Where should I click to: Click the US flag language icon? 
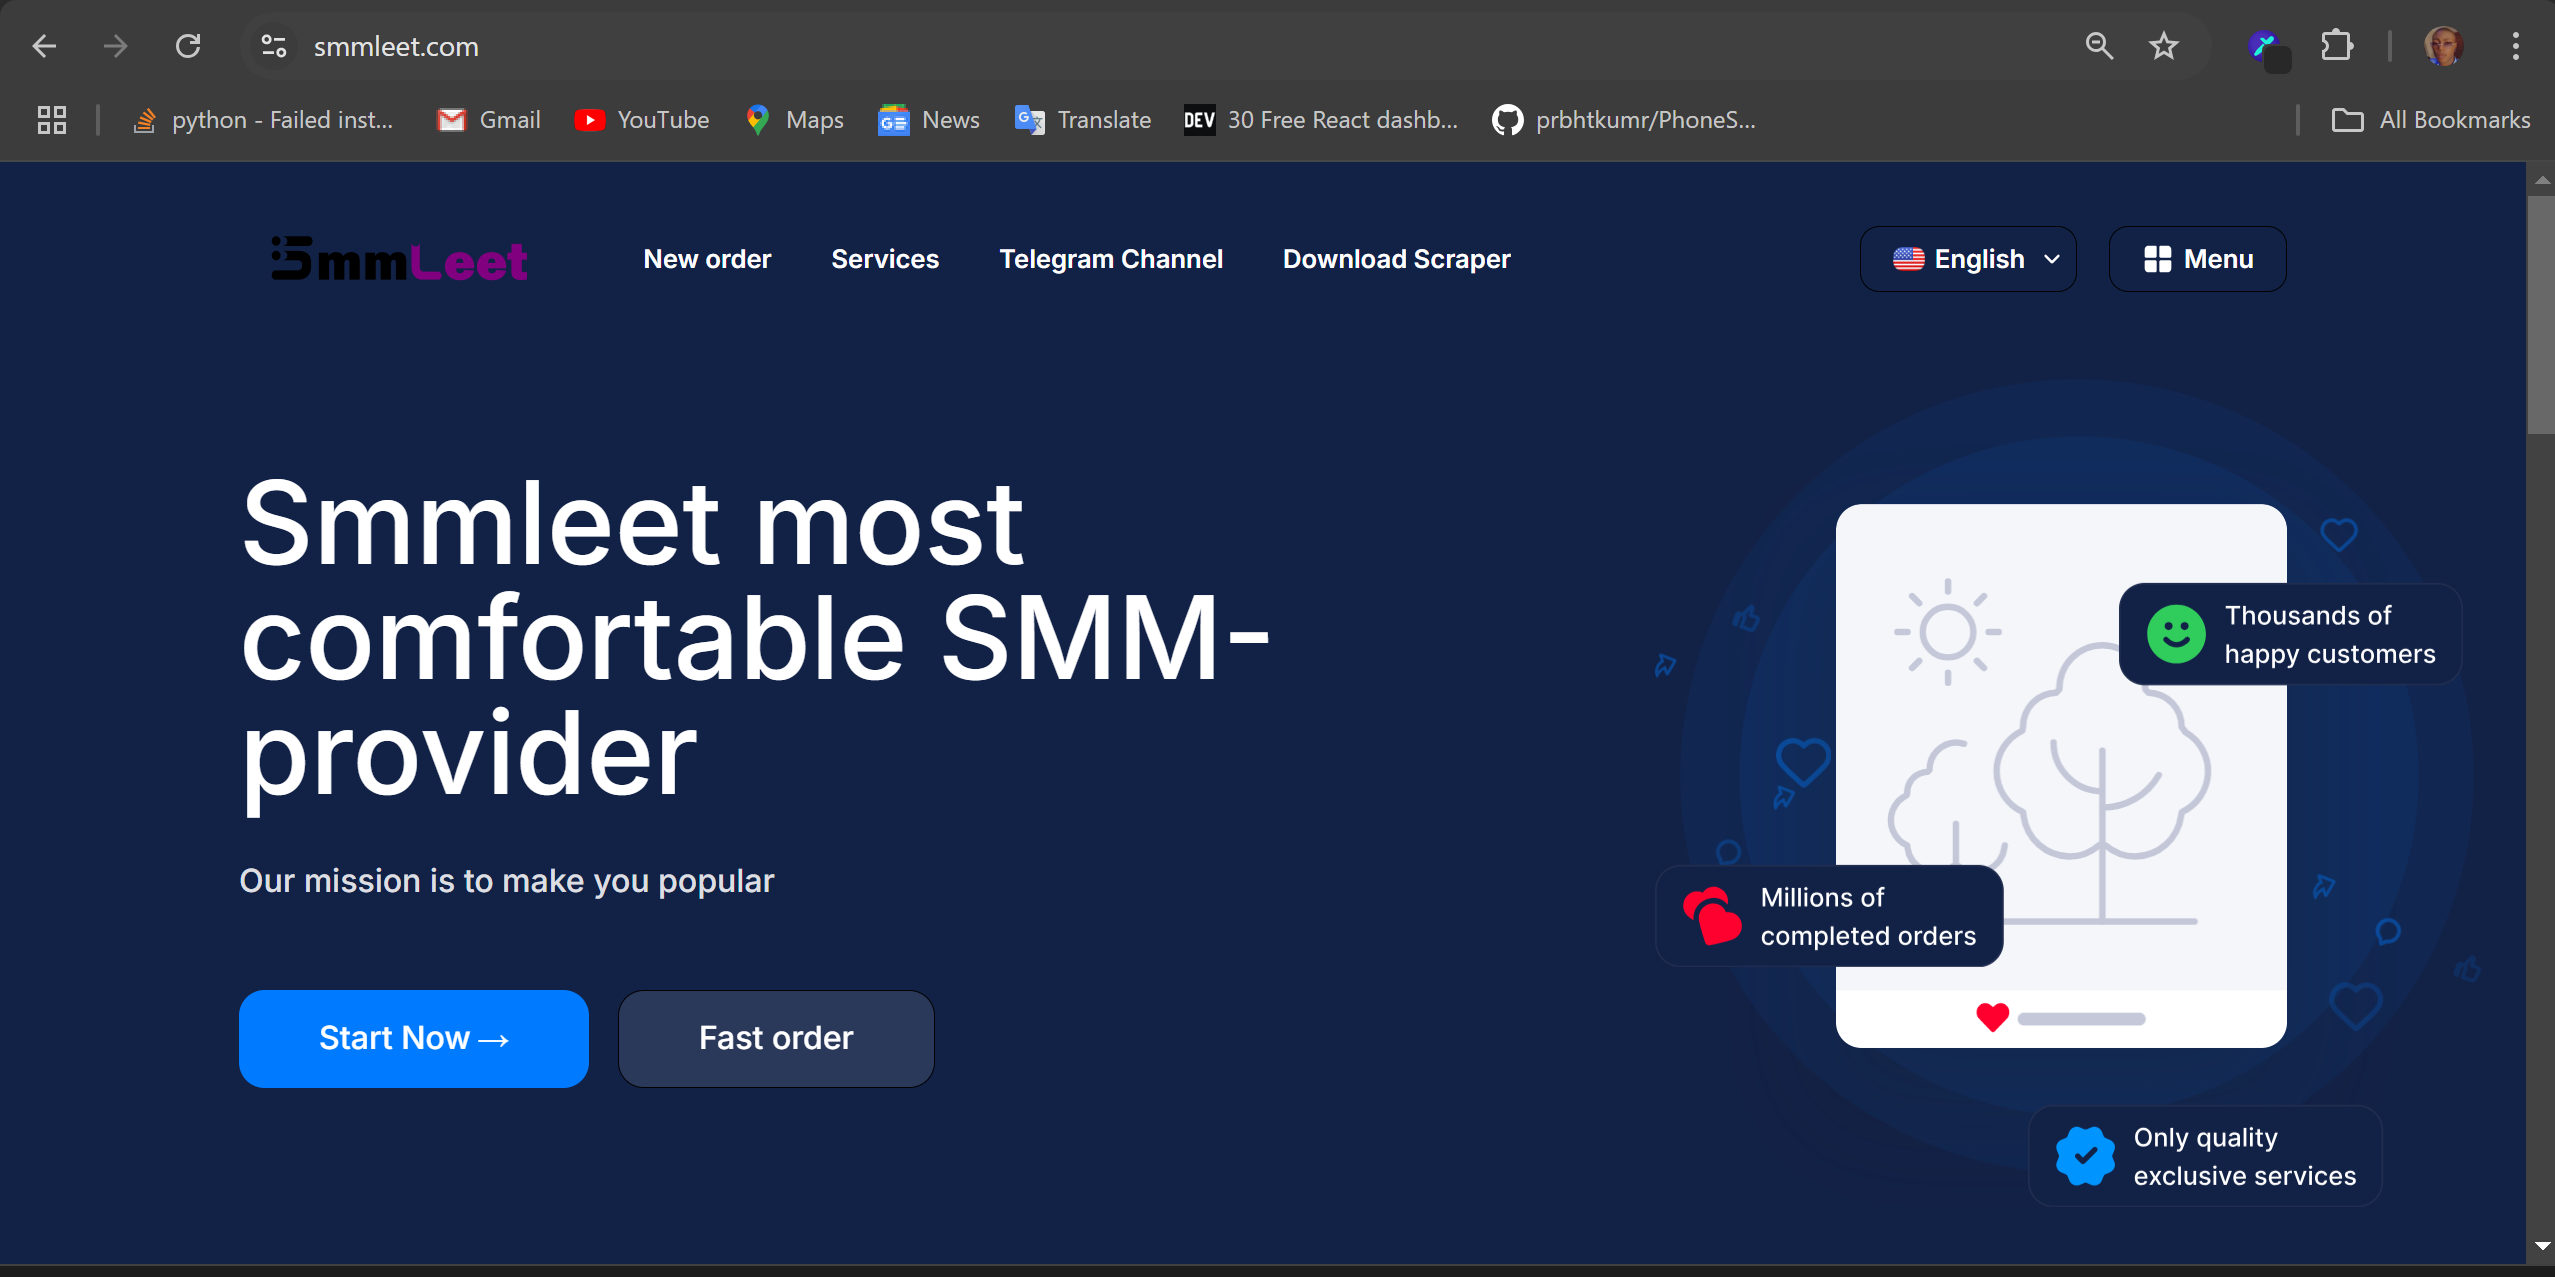[x=1908, y=259]
